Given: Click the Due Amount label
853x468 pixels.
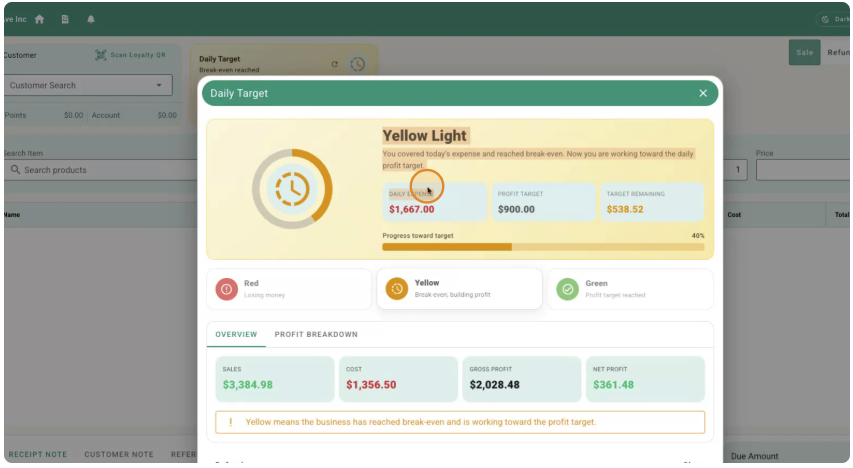Looking at the screenshot, I should click(755, 456).
